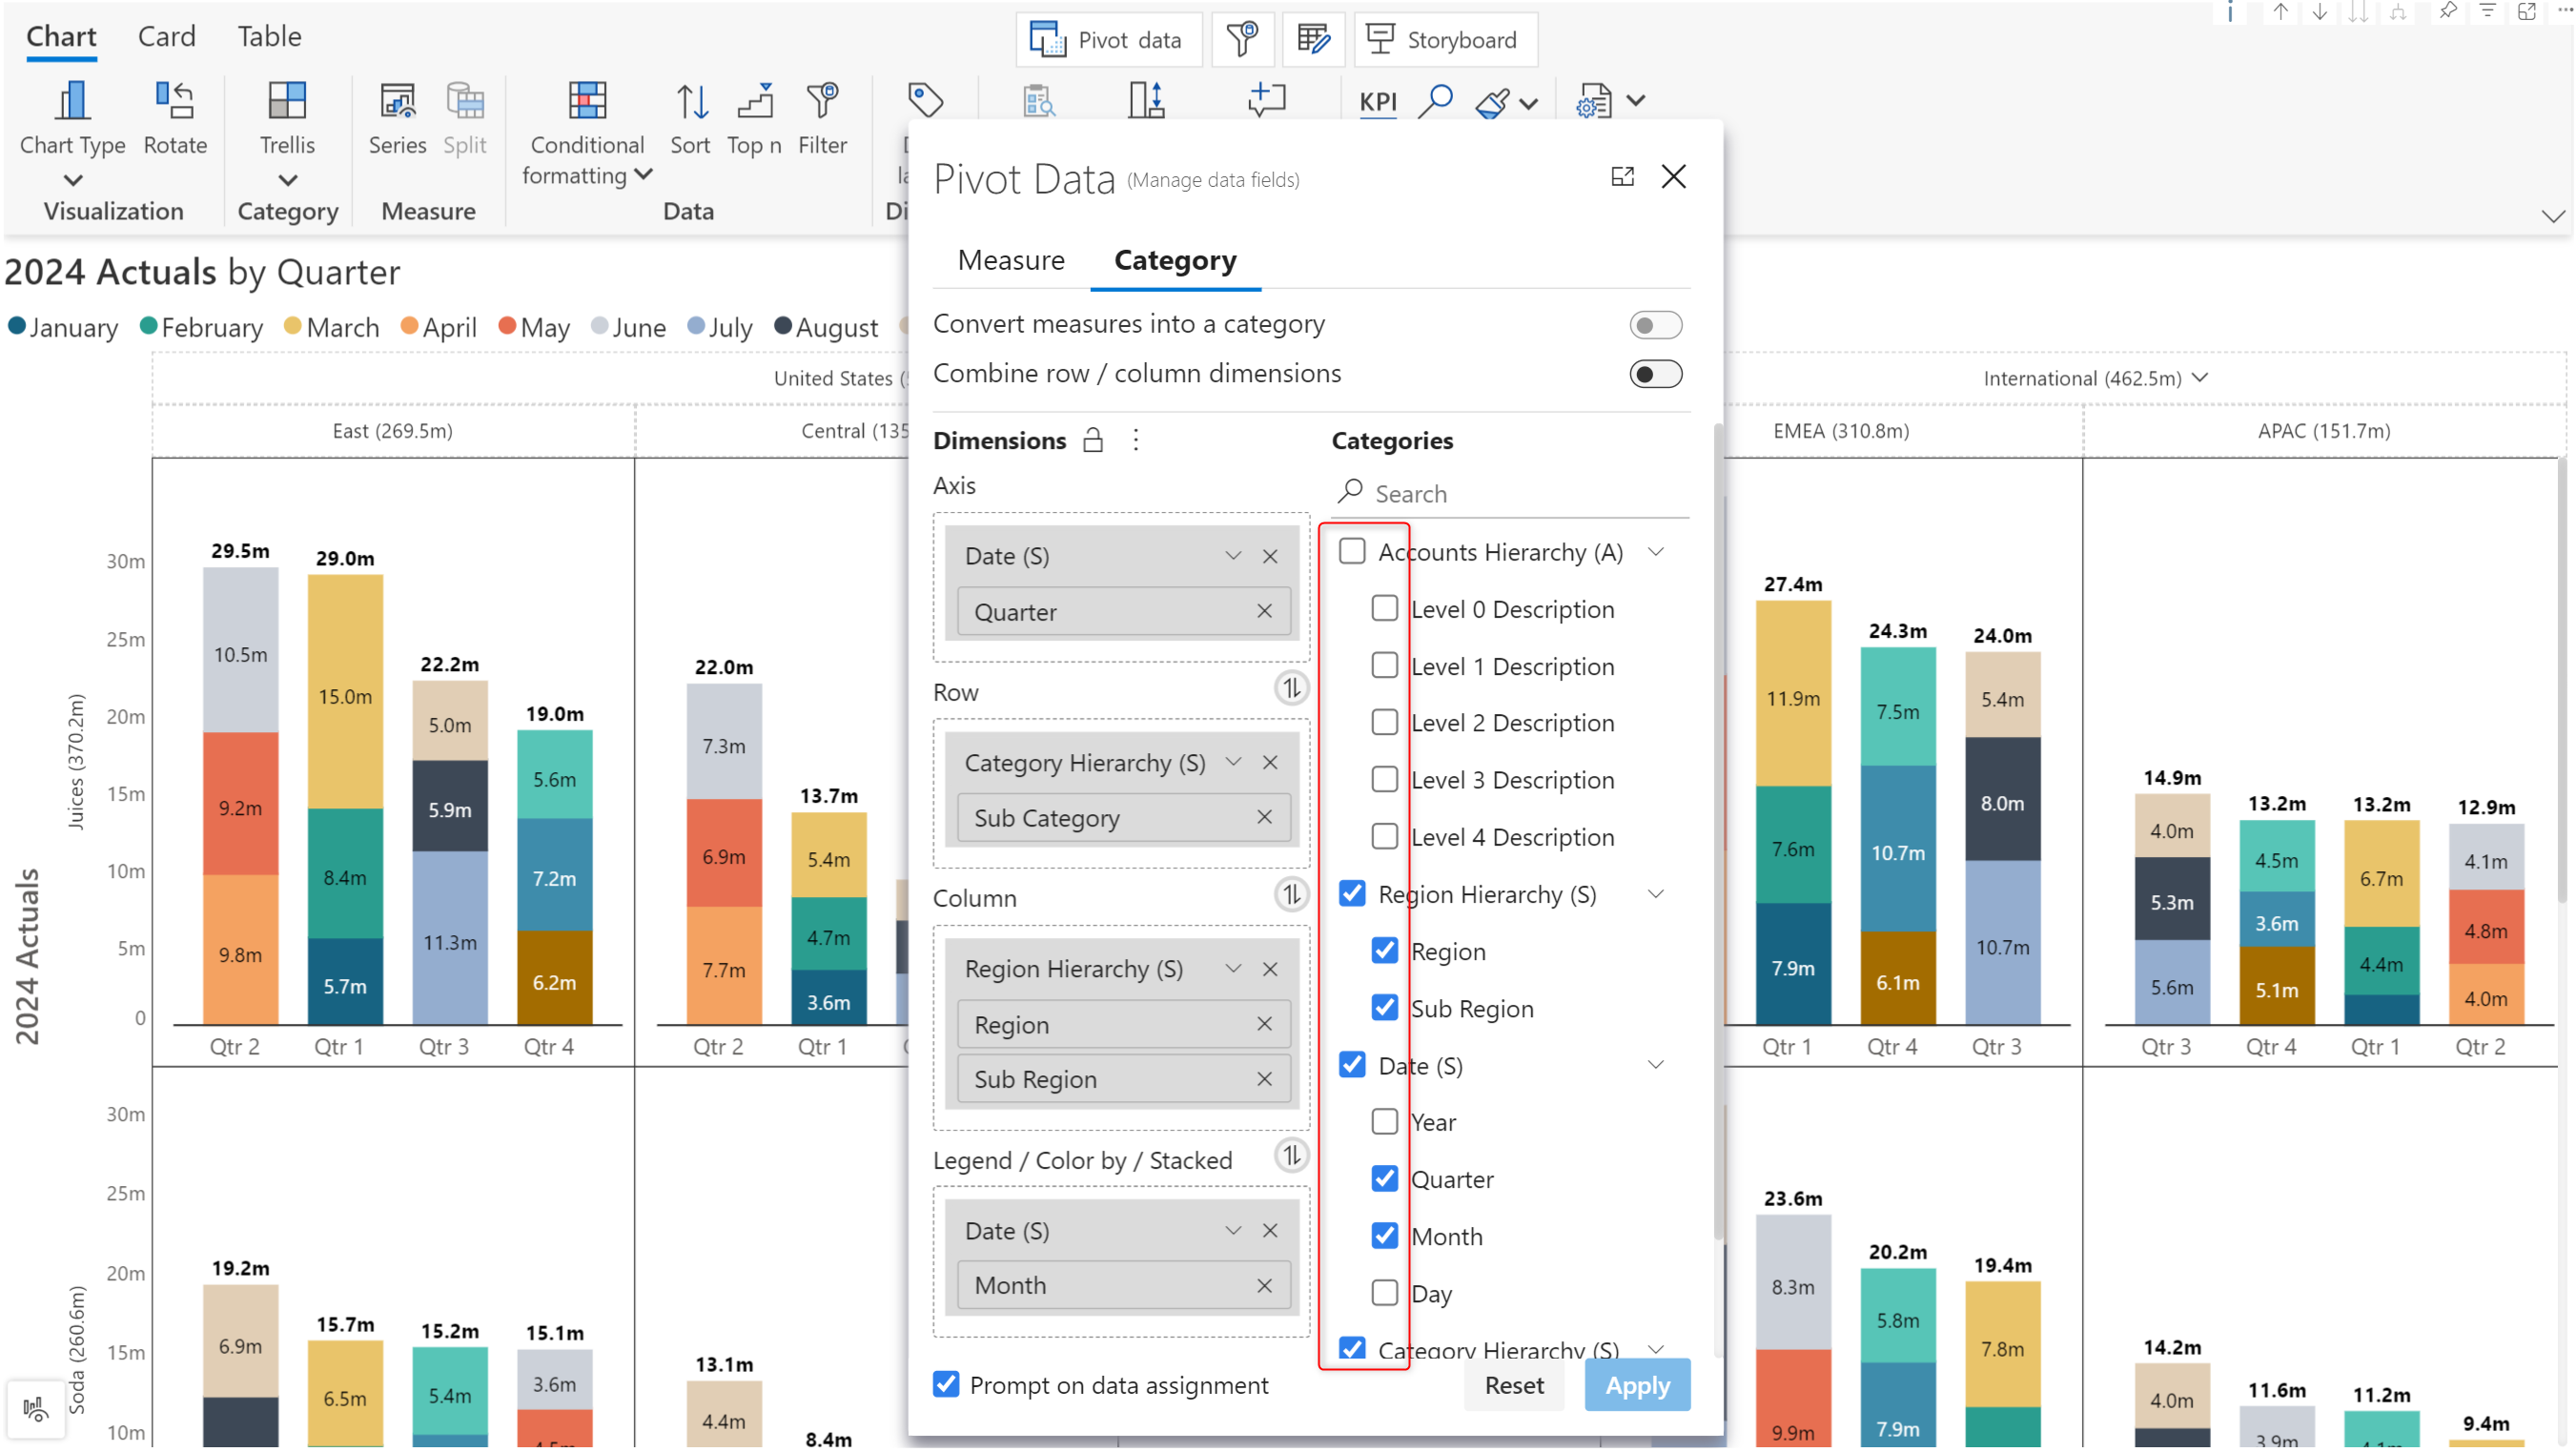Select the Category tab in Pivot Data
This screenshot has width=2576, height=1452.
(1175, 260)
